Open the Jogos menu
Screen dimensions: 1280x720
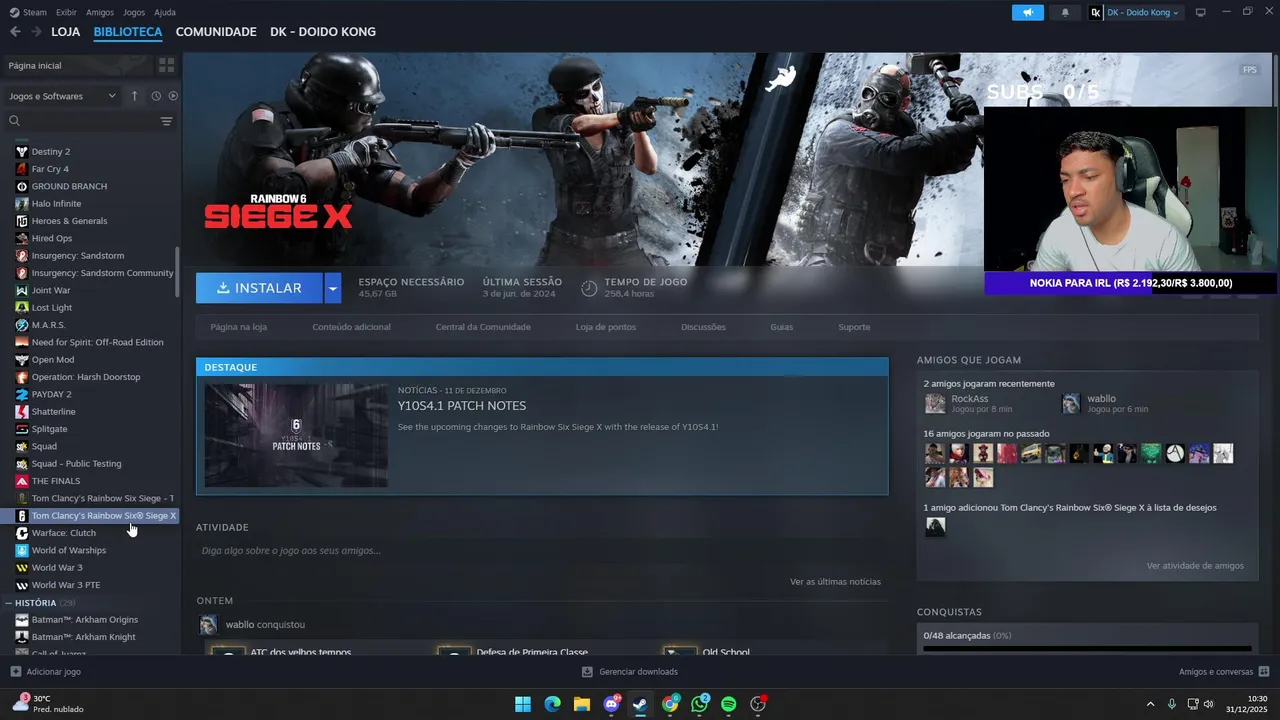(x=134, y=12)
